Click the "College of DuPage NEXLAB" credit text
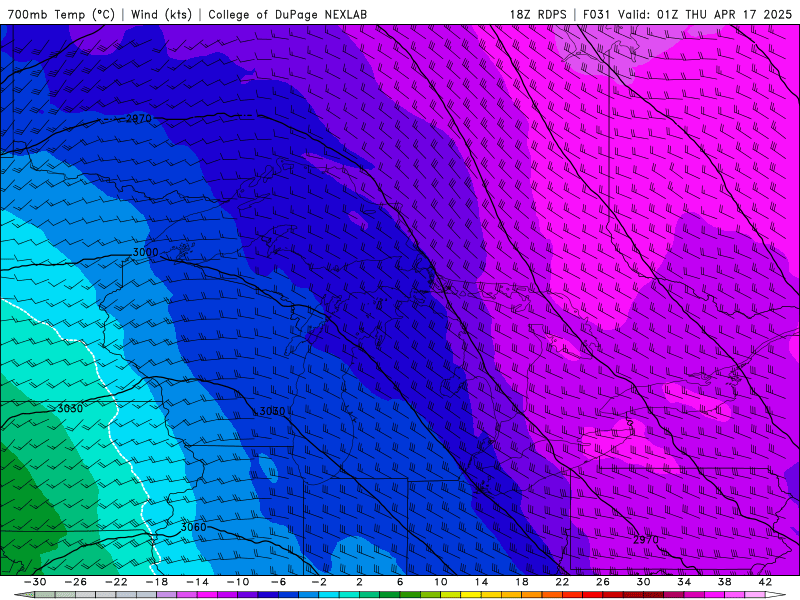800x600 pixels. [287, 14]
